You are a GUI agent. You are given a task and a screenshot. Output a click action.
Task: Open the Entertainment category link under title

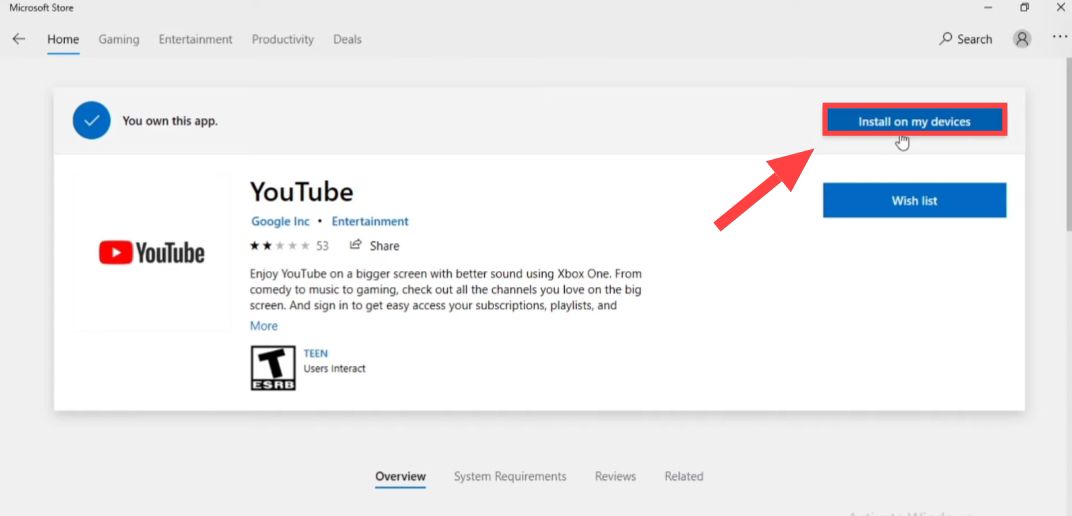370,221
